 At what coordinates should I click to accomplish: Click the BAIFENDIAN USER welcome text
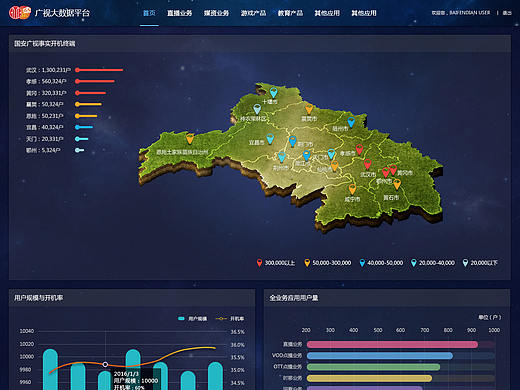(x=461, y=13)
